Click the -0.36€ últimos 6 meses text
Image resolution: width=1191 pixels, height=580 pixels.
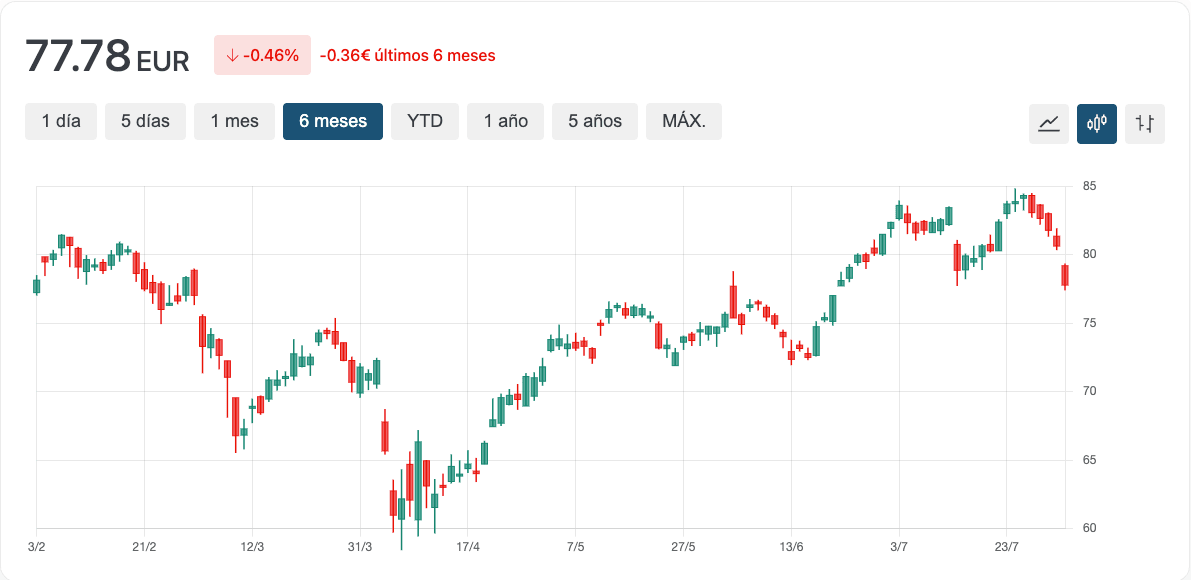(x=408, y=56)
